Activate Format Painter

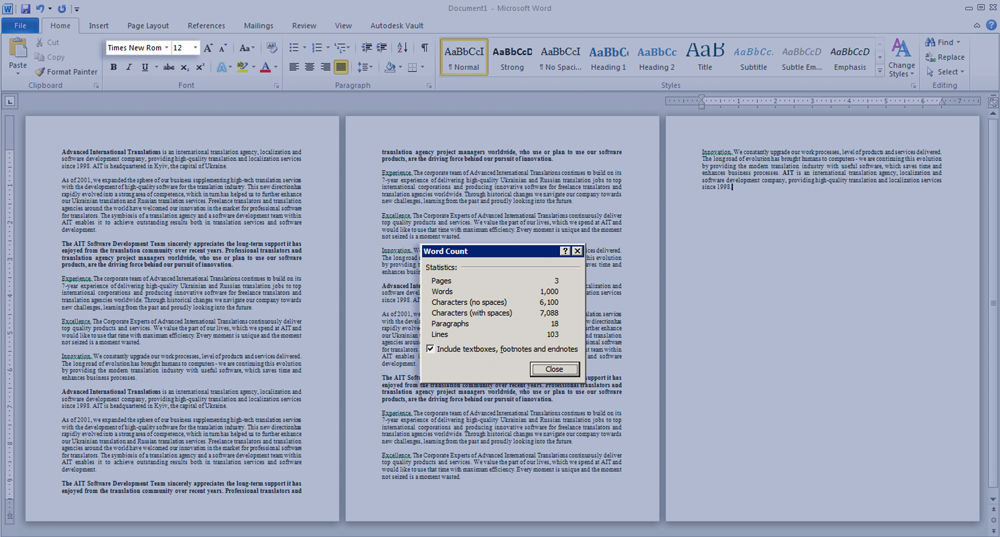click(x=66, y=71)
